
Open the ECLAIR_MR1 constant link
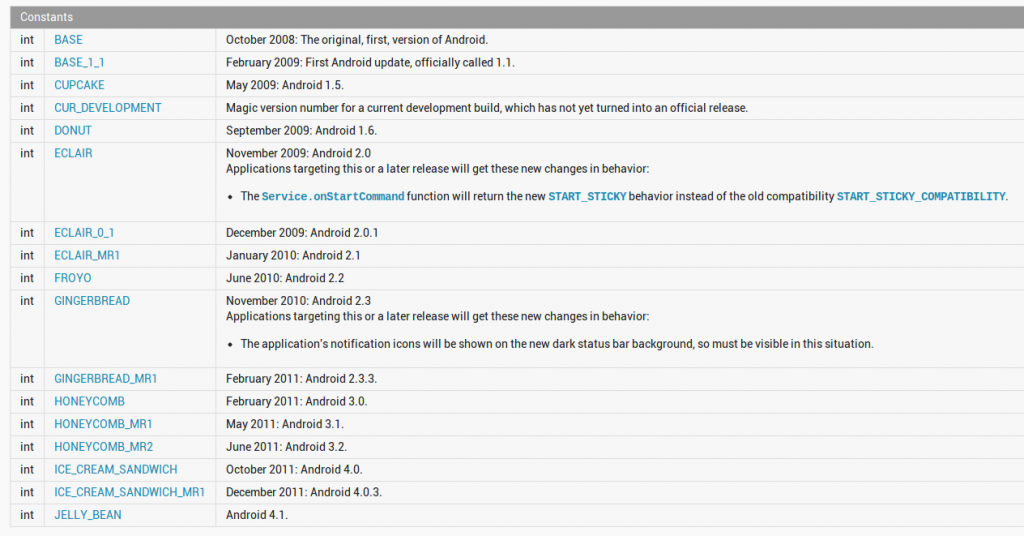click(87, 255)
